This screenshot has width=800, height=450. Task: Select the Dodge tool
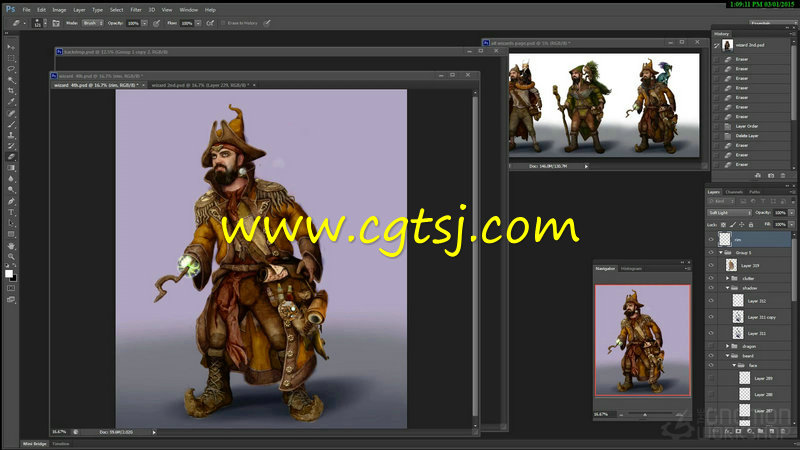pyautogui.click(x=11, y=190)
